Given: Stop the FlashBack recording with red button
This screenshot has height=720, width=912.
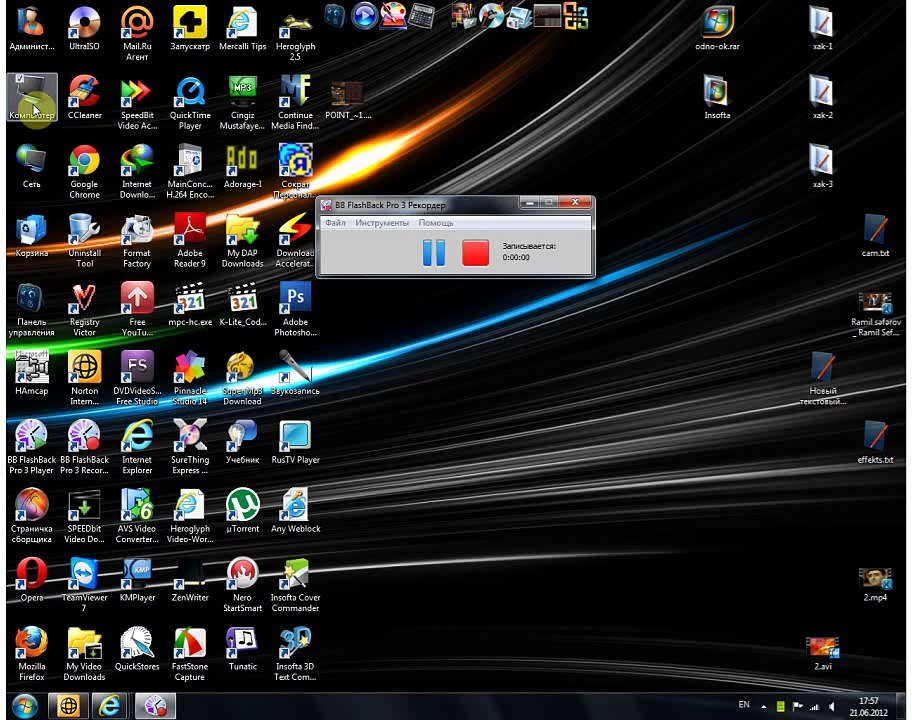Looking at the screenshot, I should point(475,252).
